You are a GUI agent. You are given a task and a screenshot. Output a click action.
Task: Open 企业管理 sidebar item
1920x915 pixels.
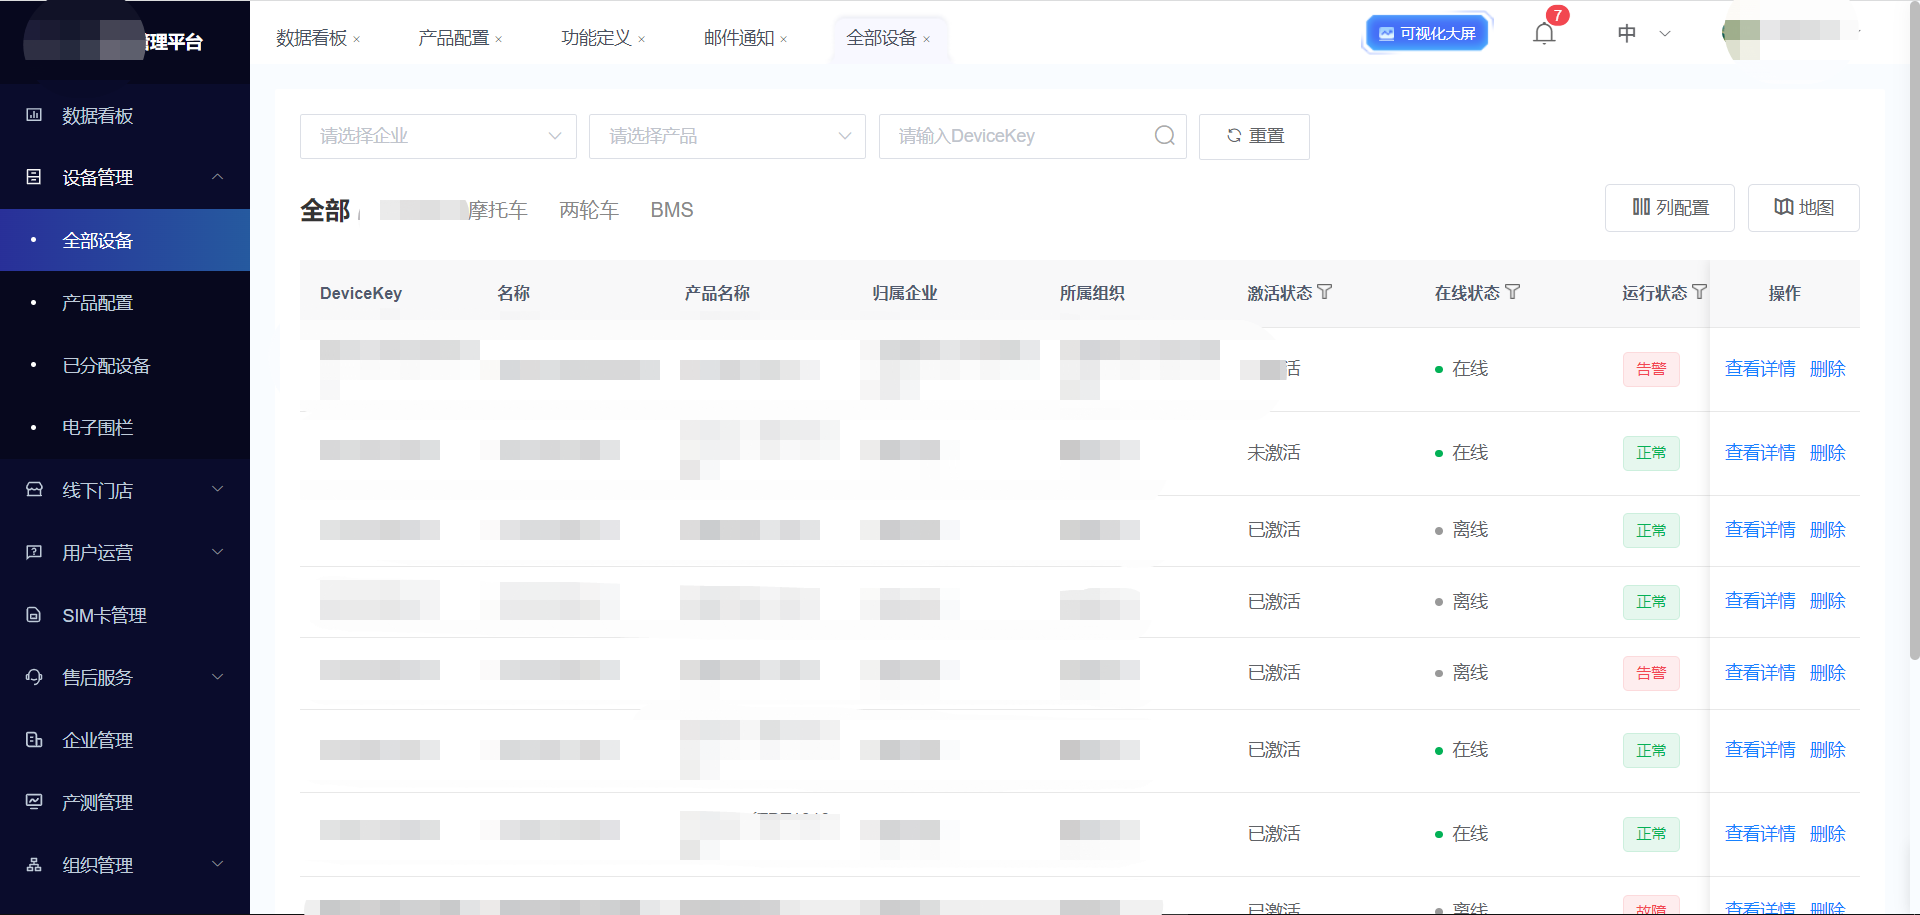coord(97,741)
